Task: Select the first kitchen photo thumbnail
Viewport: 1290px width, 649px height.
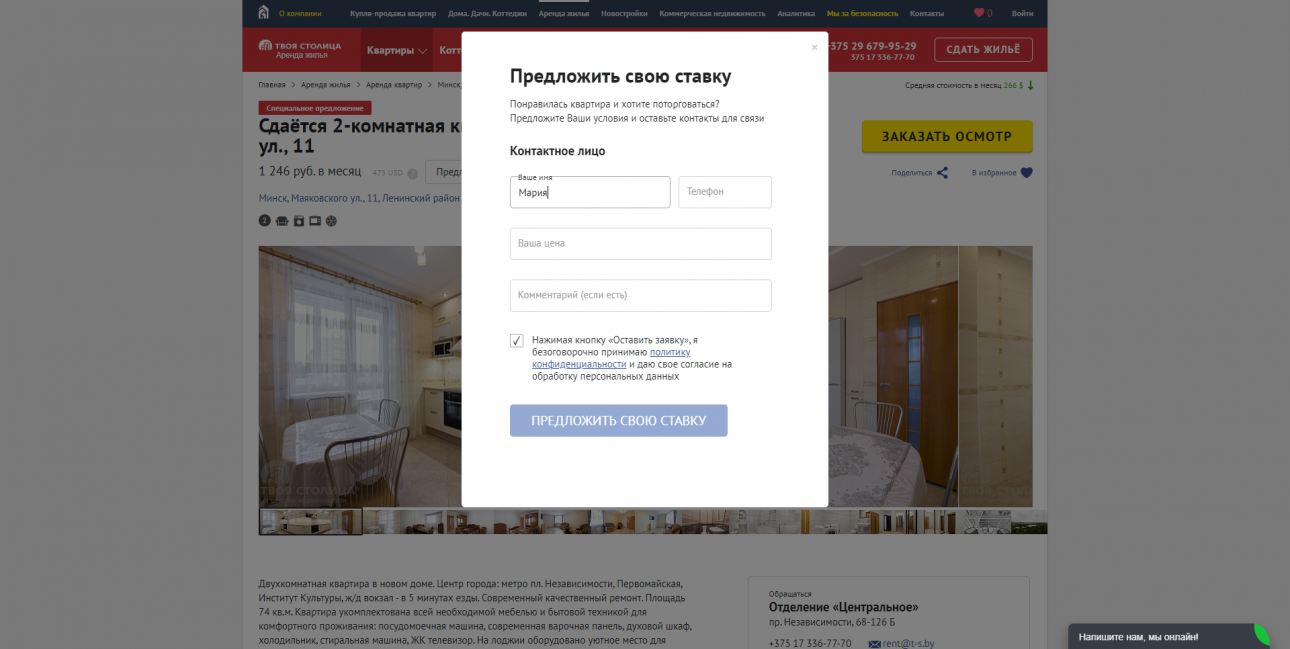Action: click(x=311, y=522)
